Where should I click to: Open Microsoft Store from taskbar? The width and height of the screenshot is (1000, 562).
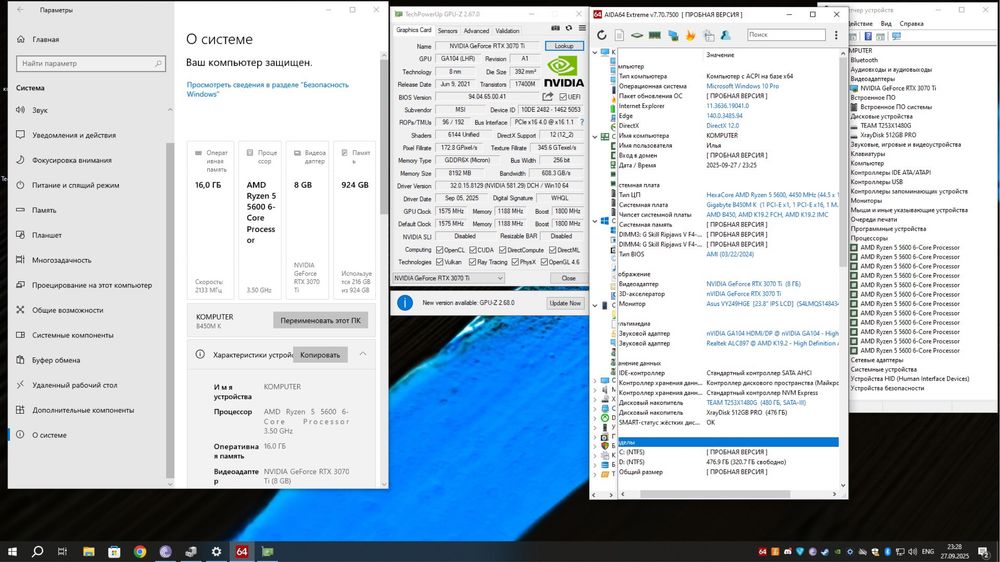pyautogui.click(x=114, y=552)
